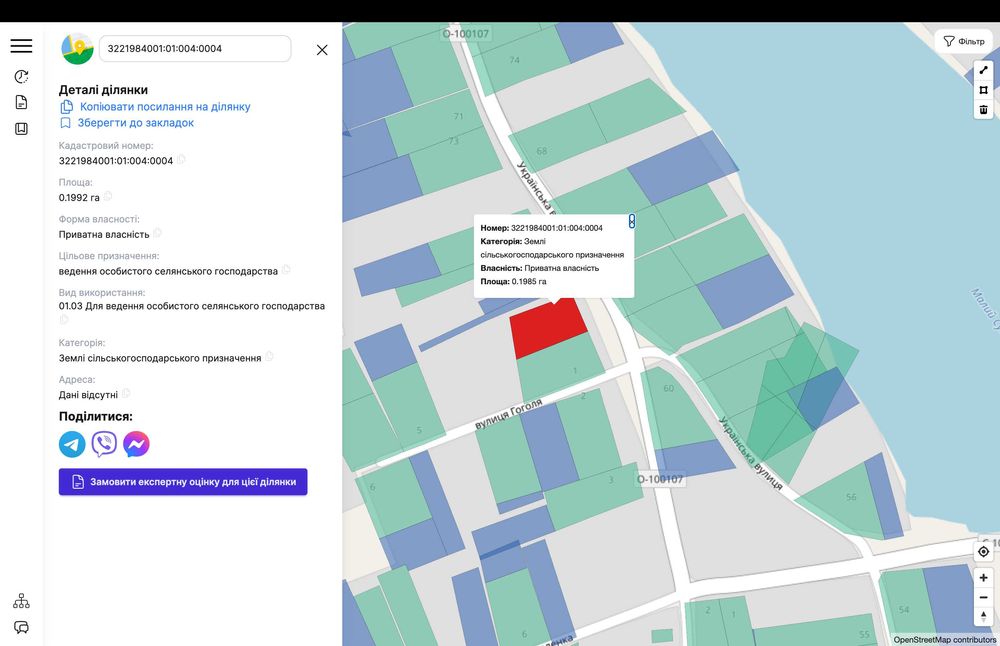
Task: Click the cadastral number search field
Action: 195,48
